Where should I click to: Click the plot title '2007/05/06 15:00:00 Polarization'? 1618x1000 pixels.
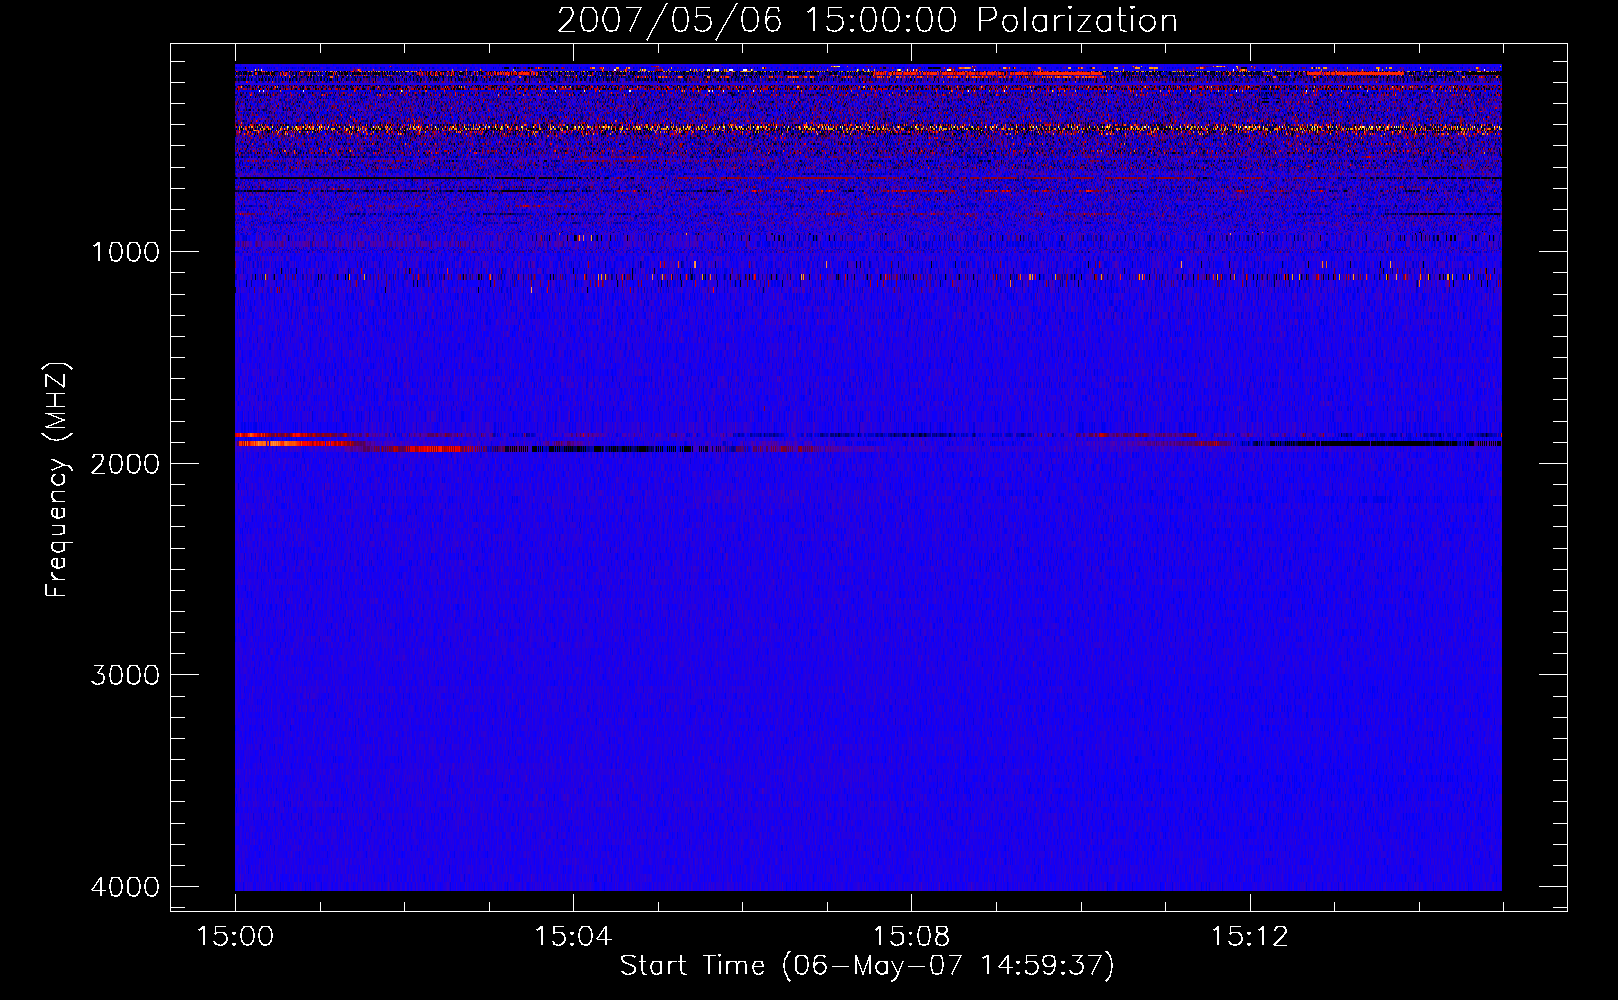pos(867,21)
